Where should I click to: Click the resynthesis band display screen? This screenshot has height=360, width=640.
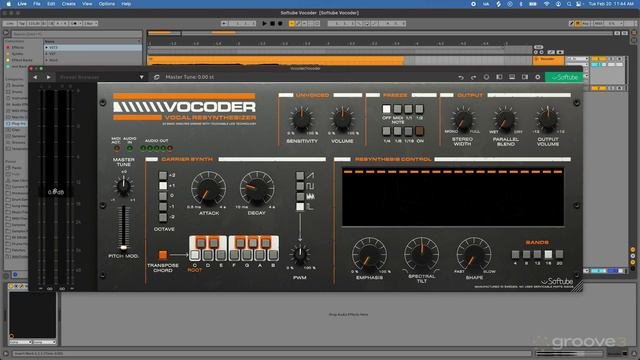(453, 197)
